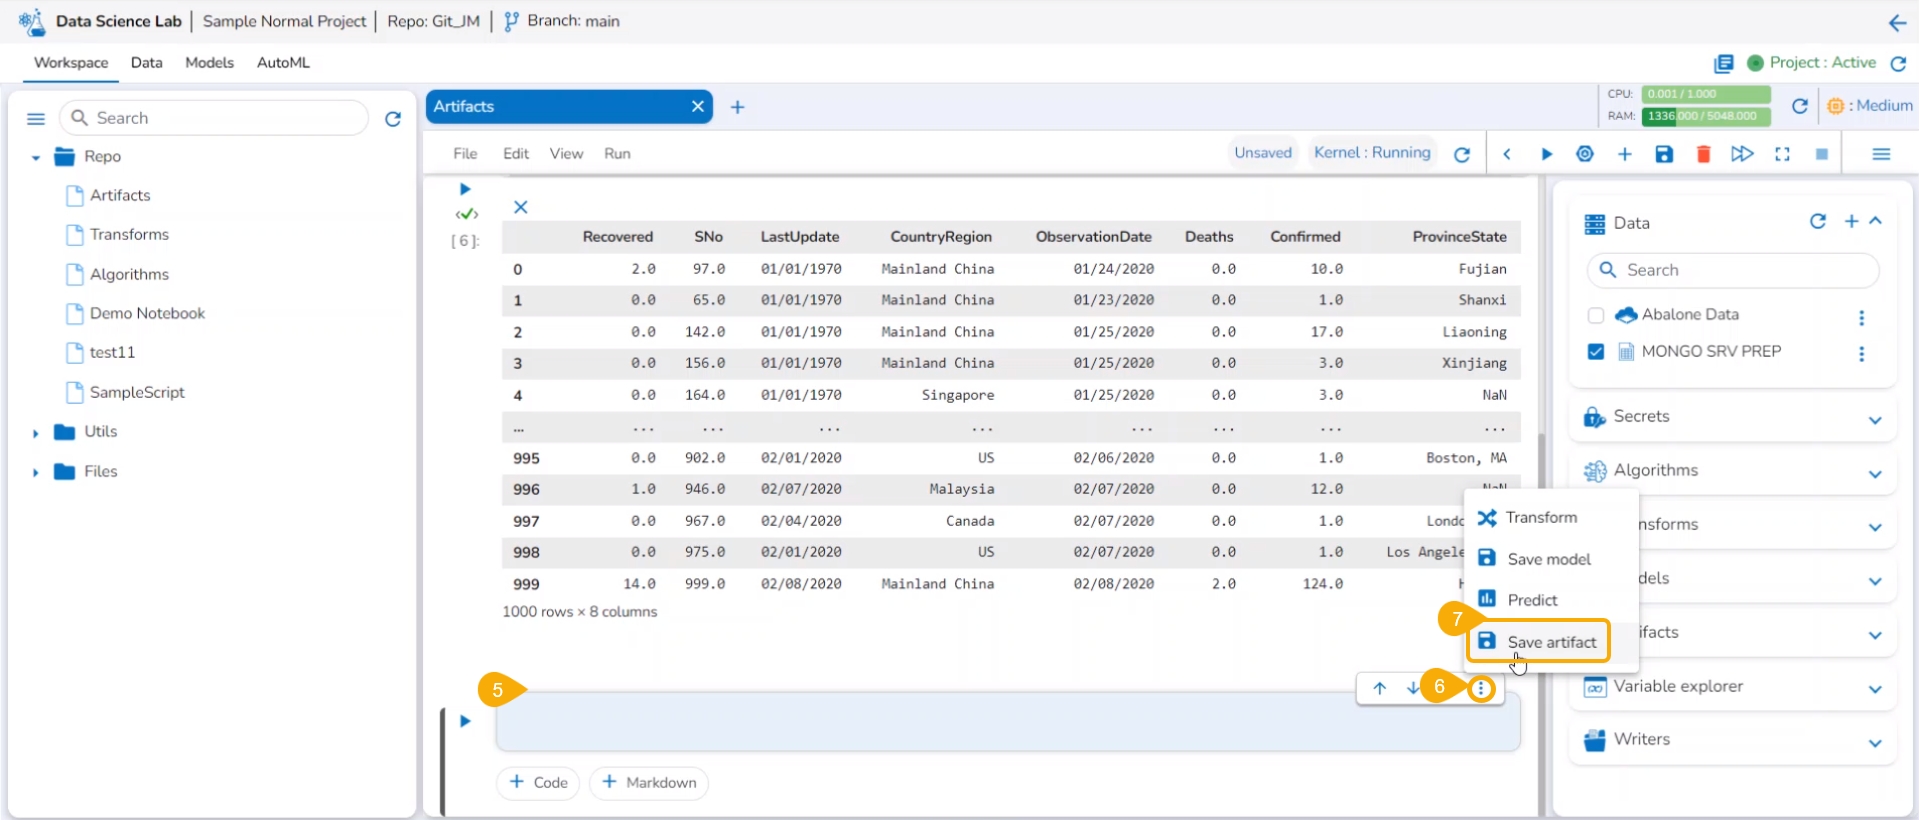Refresh the Data panel list
The height and width of the screenshot is (820, 1919).
[1817, 221]
